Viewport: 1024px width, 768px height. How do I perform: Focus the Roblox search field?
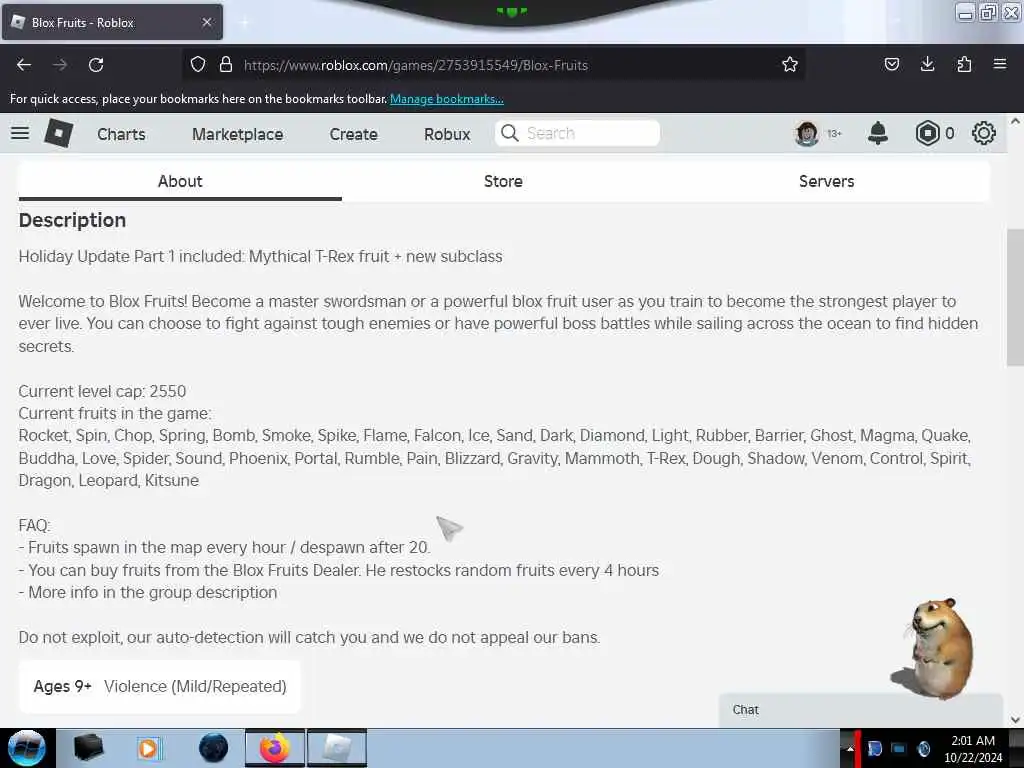(577, 133)
